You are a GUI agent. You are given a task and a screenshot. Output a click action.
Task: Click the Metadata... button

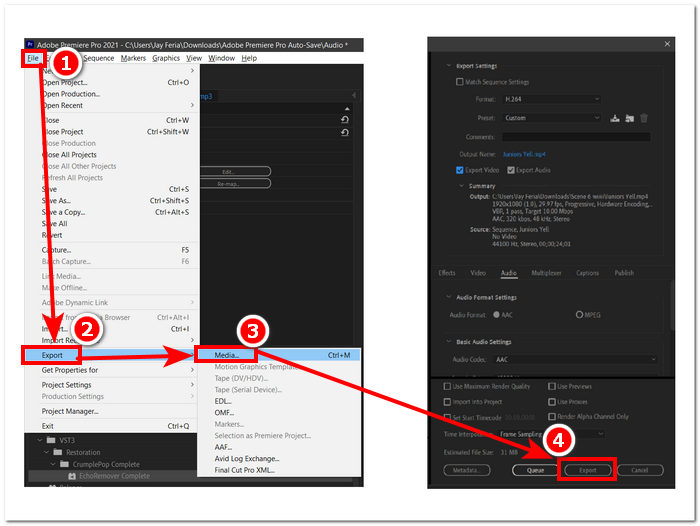coord(467,470)
